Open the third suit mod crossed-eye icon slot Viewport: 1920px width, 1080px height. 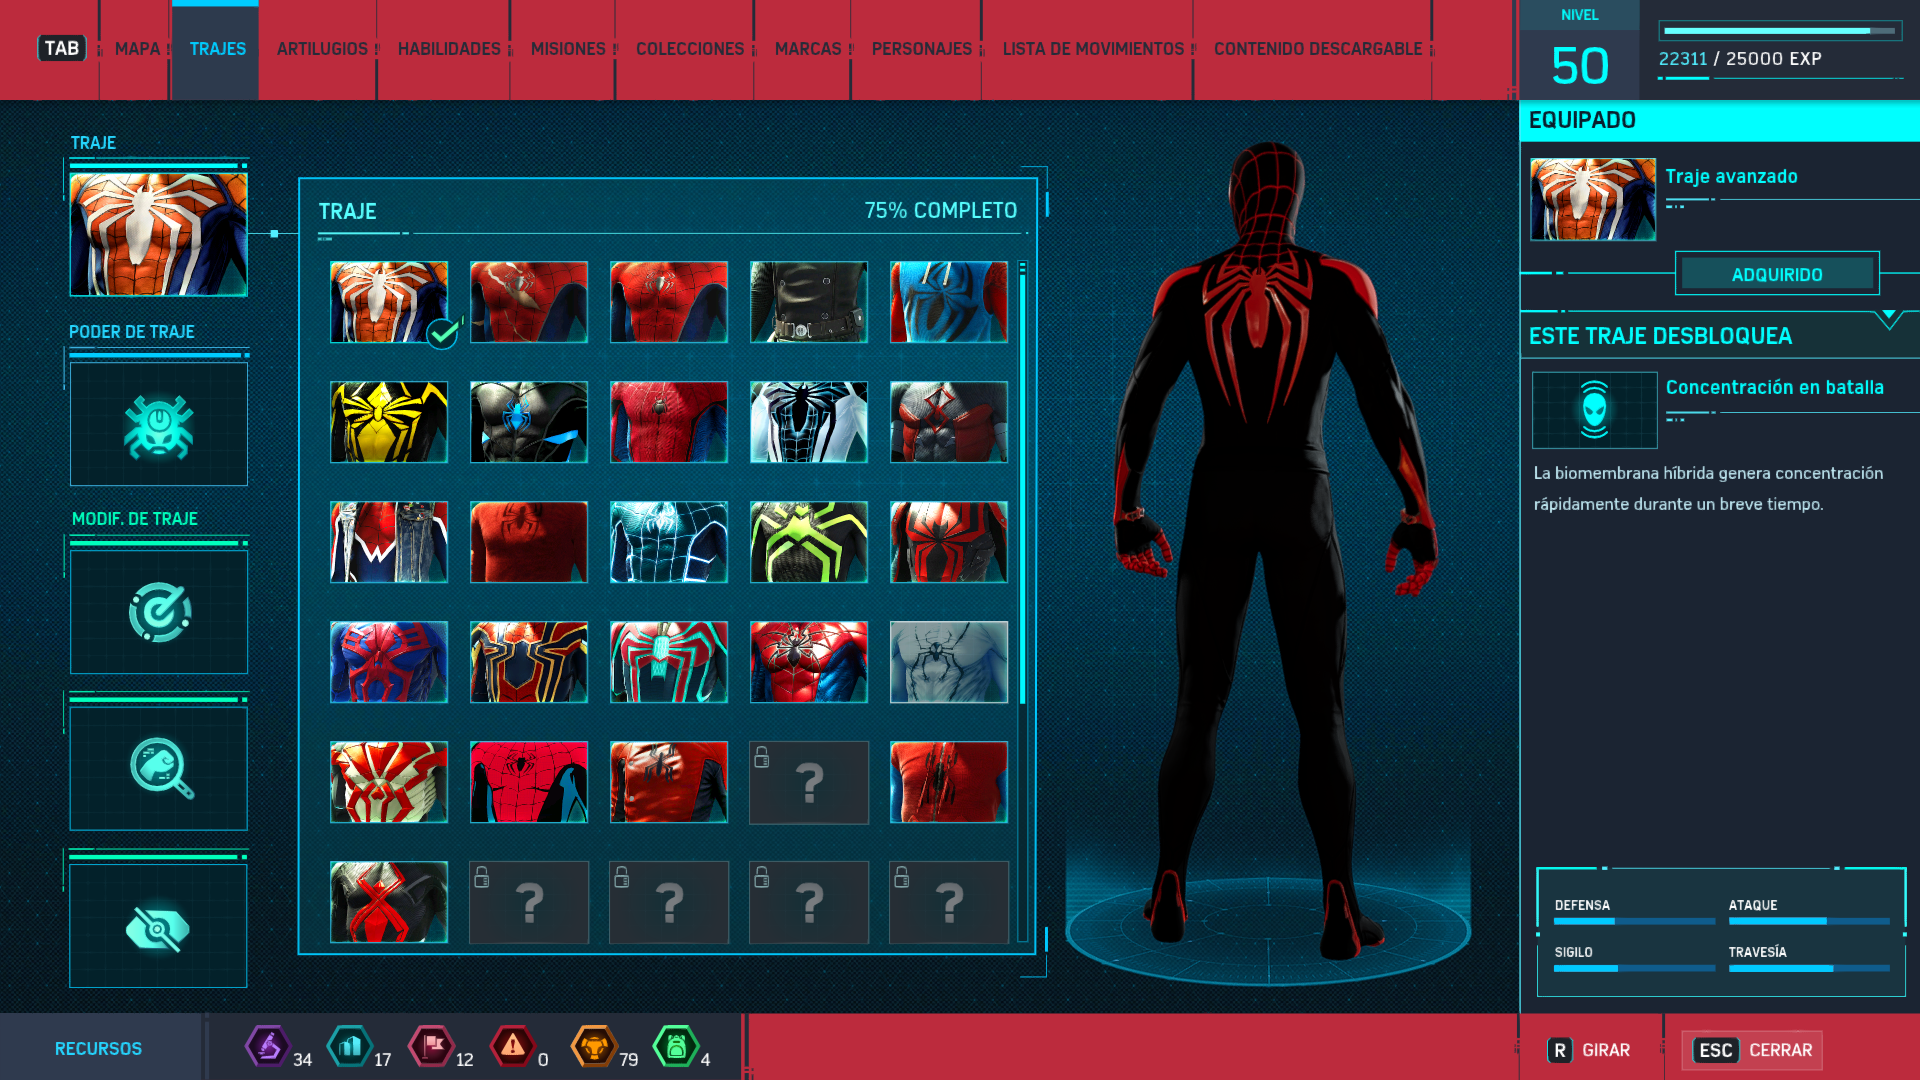[x=158, y=926]
